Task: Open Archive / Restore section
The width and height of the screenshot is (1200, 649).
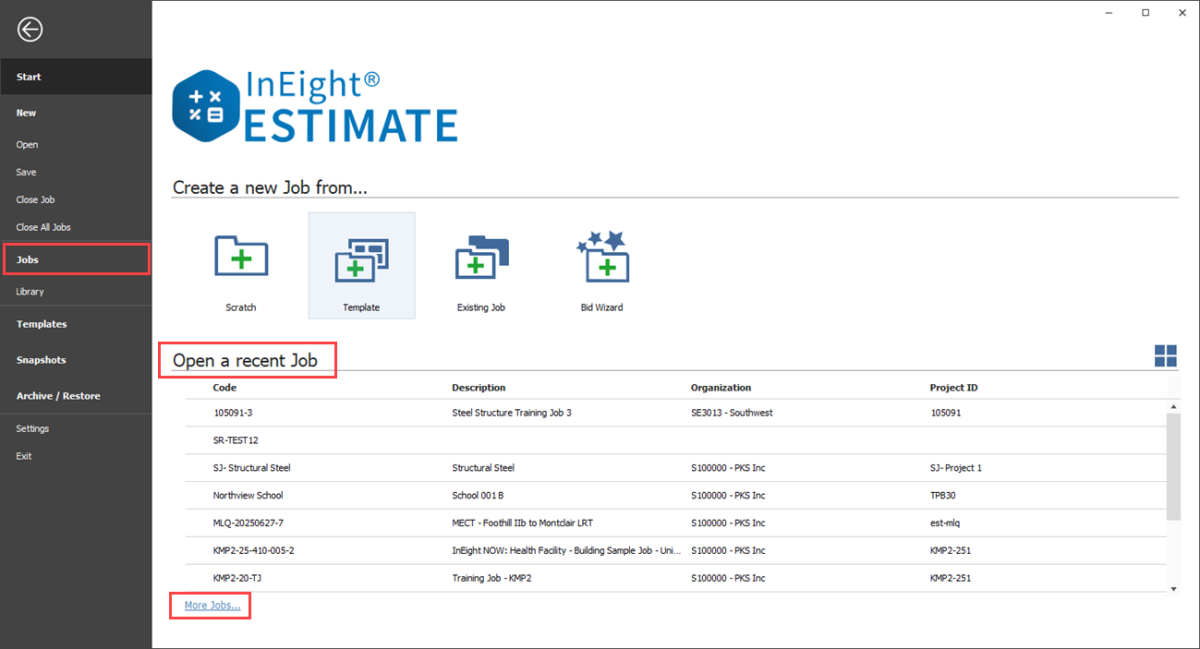Action: pyautogui.click(x=58, y=396)
